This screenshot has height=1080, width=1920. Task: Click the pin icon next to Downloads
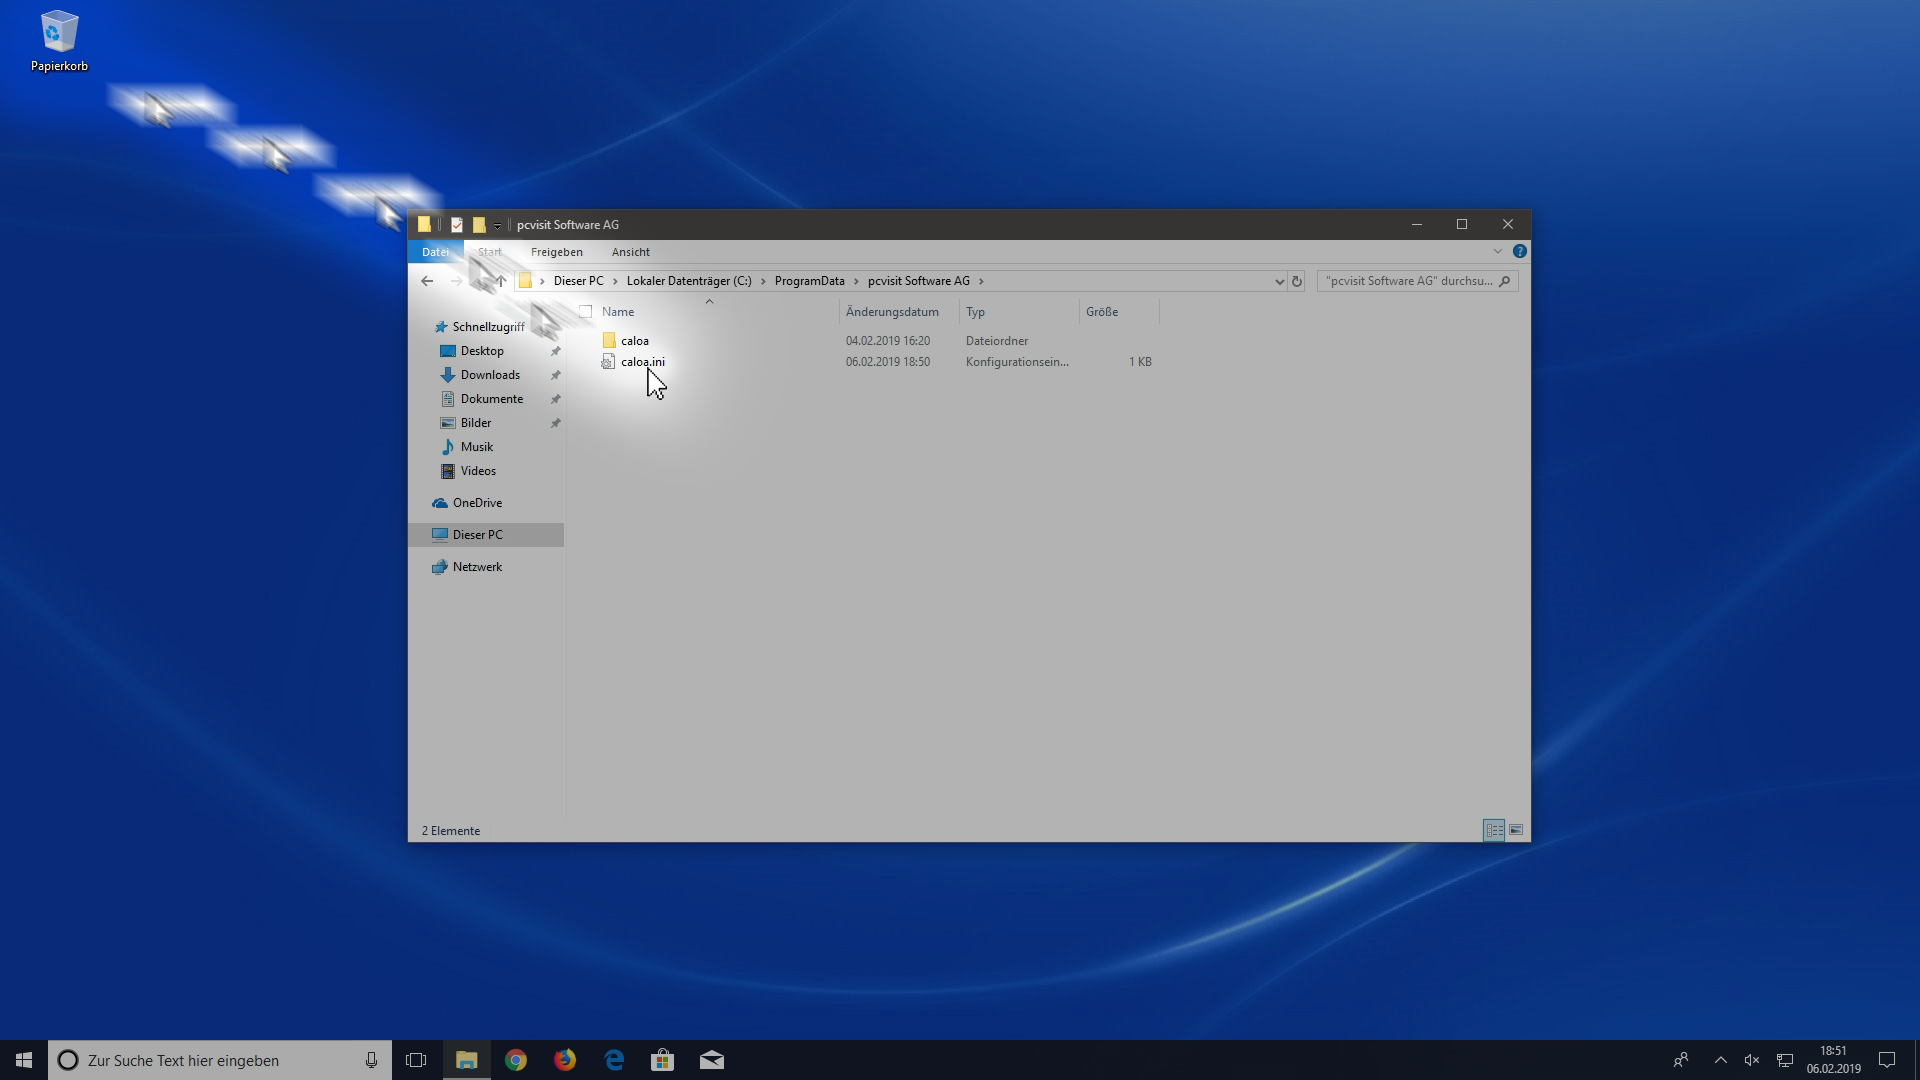click(x=555, y=375)
